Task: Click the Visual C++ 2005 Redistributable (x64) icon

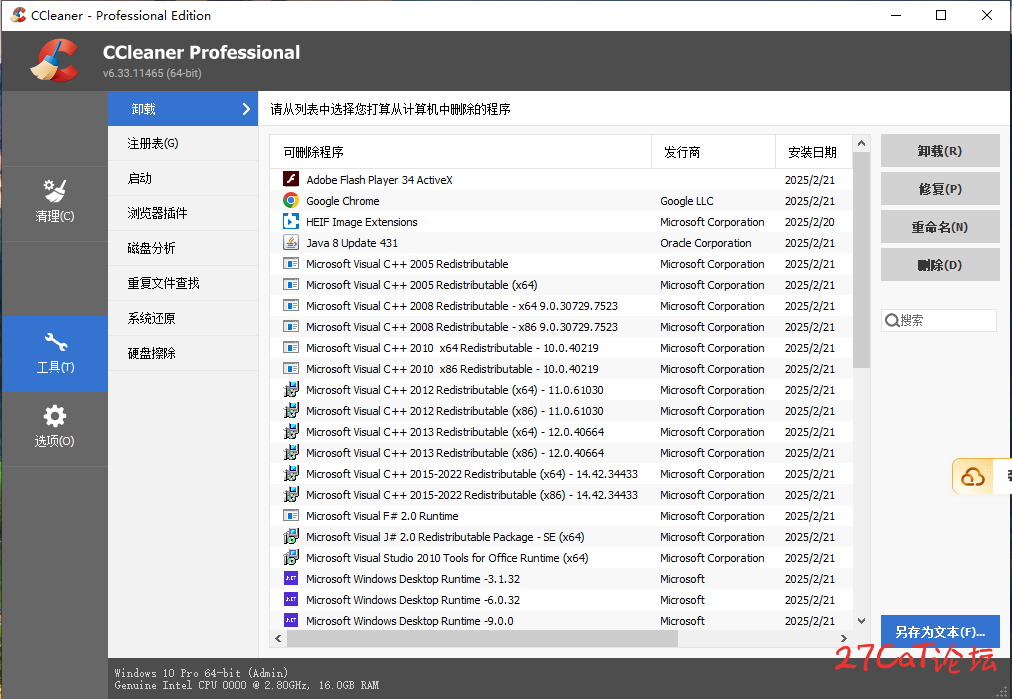Action: [291, 285]
